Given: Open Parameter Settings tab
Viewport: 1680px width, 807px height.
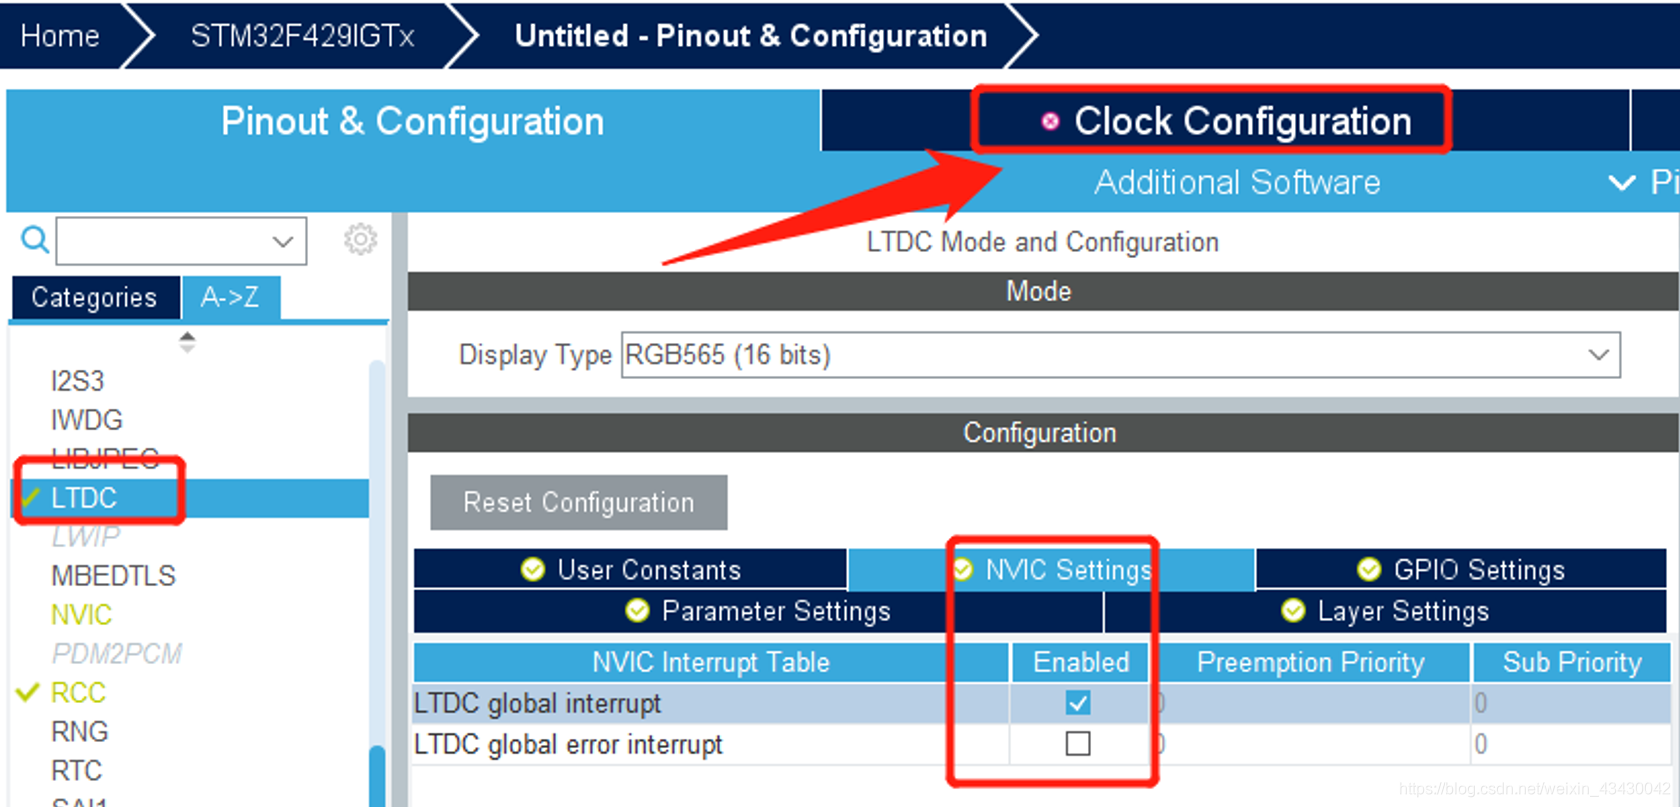Looking at the screenshot, I should (x=758, y=610).
